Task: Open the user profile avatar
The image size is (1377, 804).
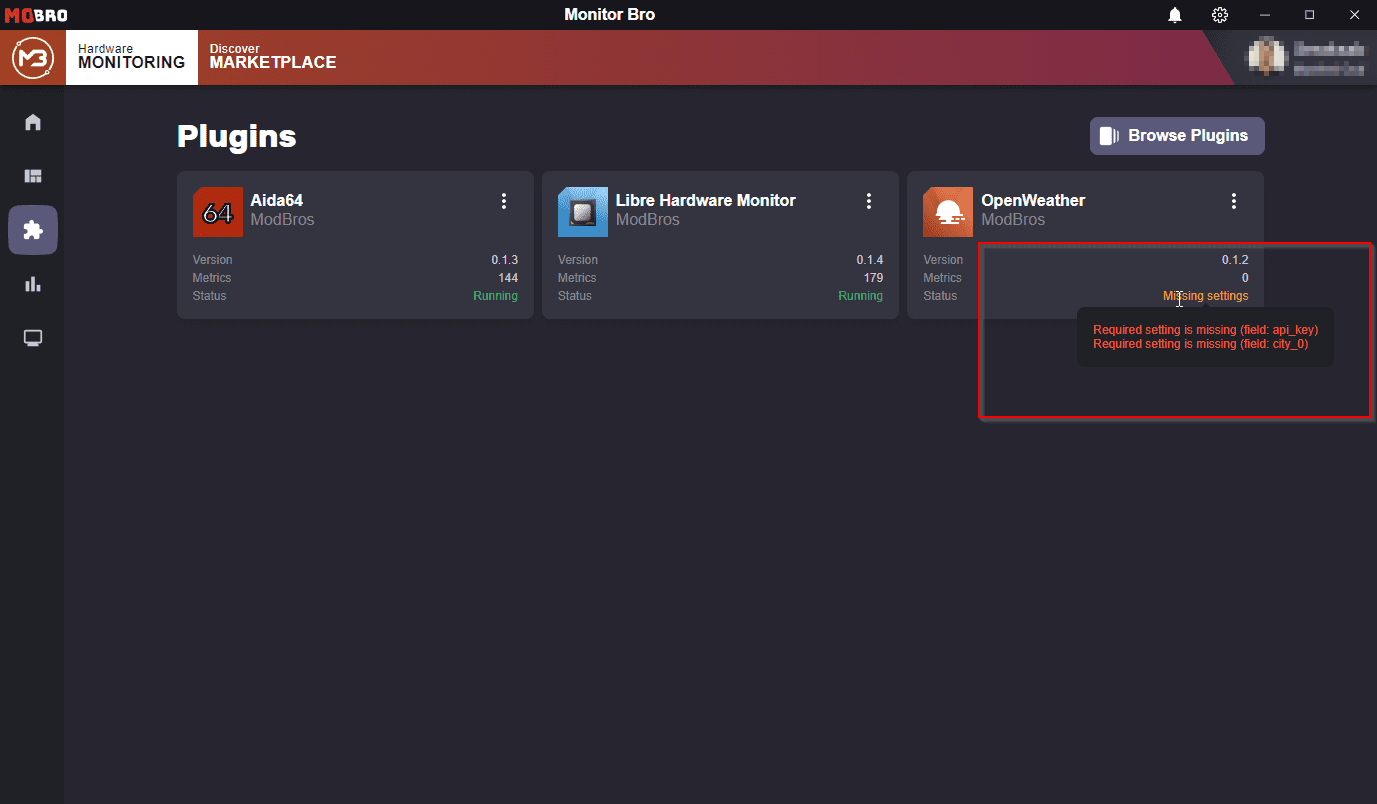Action: [1266, 57]
